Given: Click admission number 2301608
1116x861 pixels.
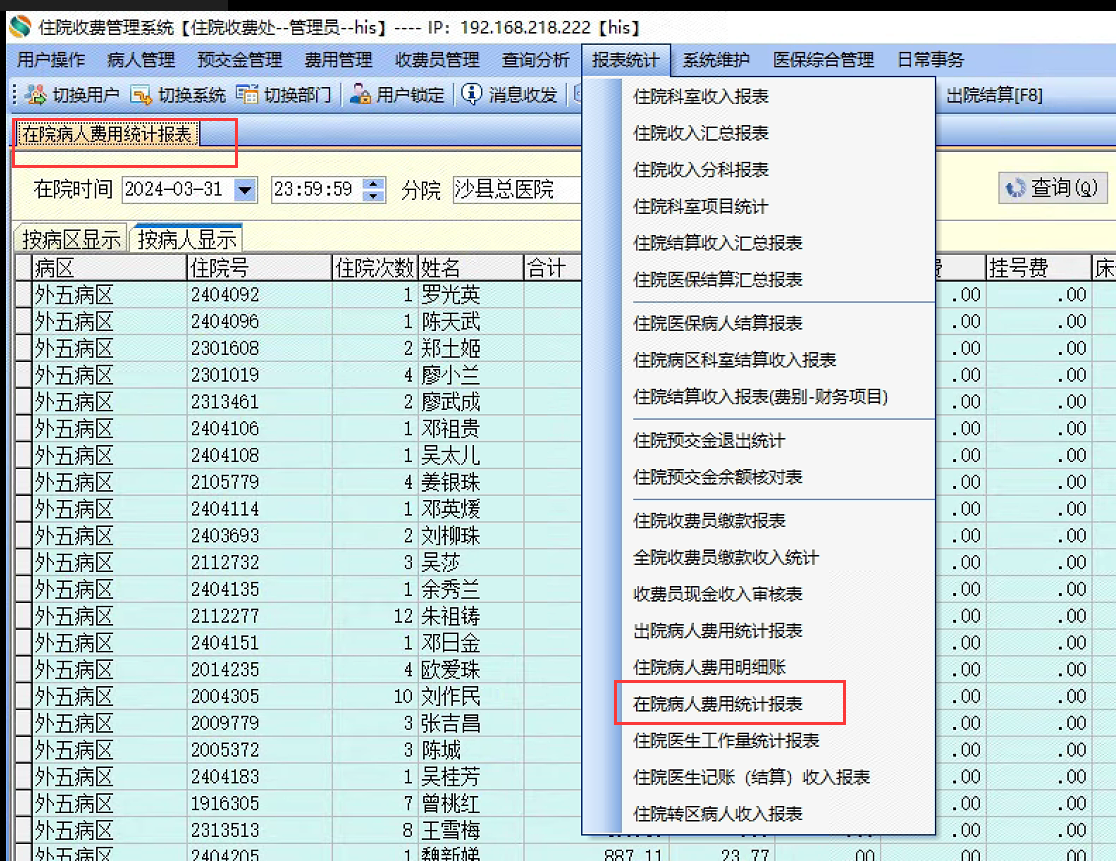Looking at the screenshot, I should point(225,348).
